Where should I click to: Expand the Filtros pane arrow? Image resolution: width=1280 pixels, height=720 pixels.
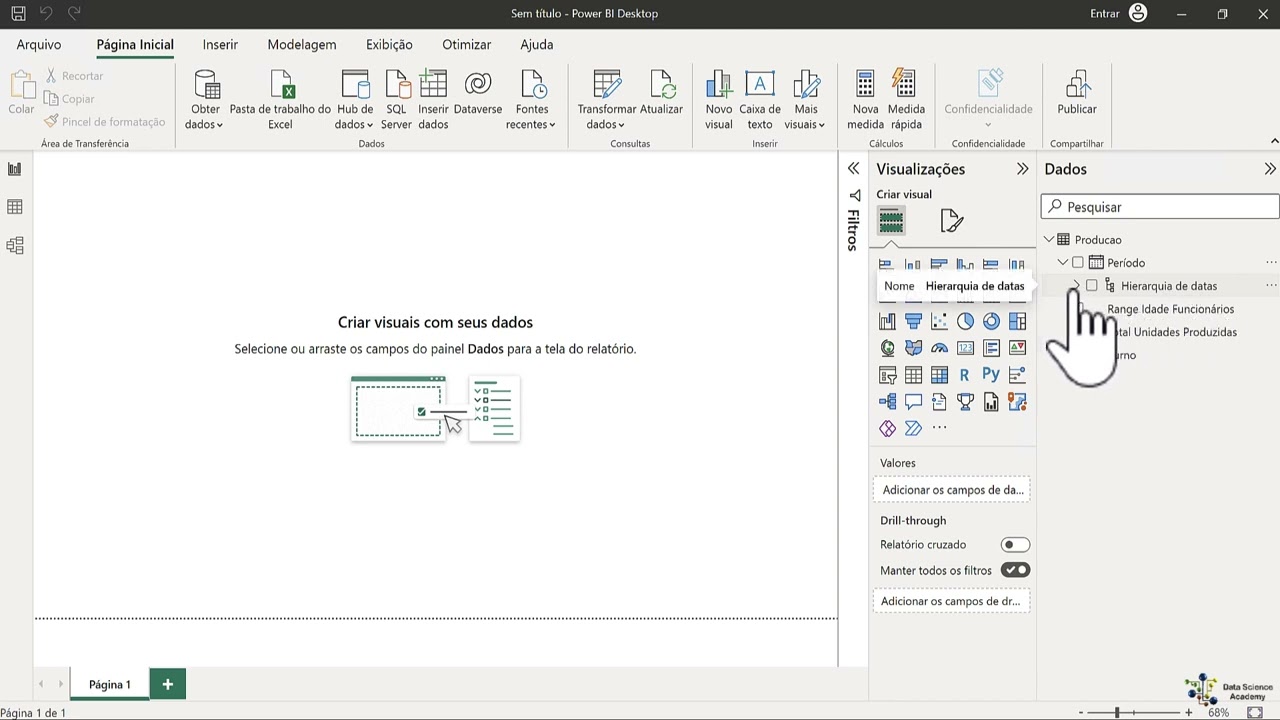[853, 169]
